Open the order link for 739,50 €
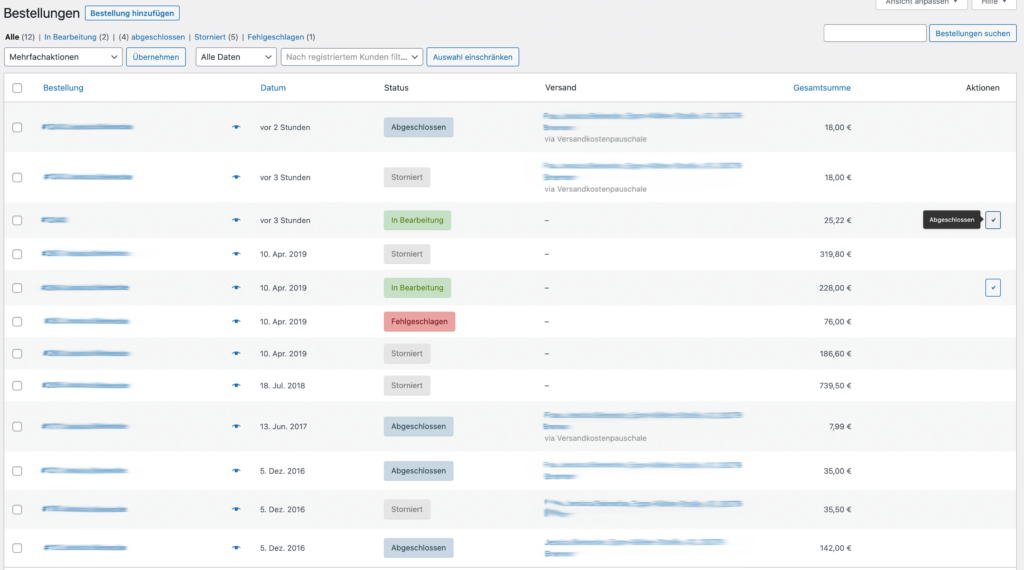Screen dimensions: 1024x570 86,385
